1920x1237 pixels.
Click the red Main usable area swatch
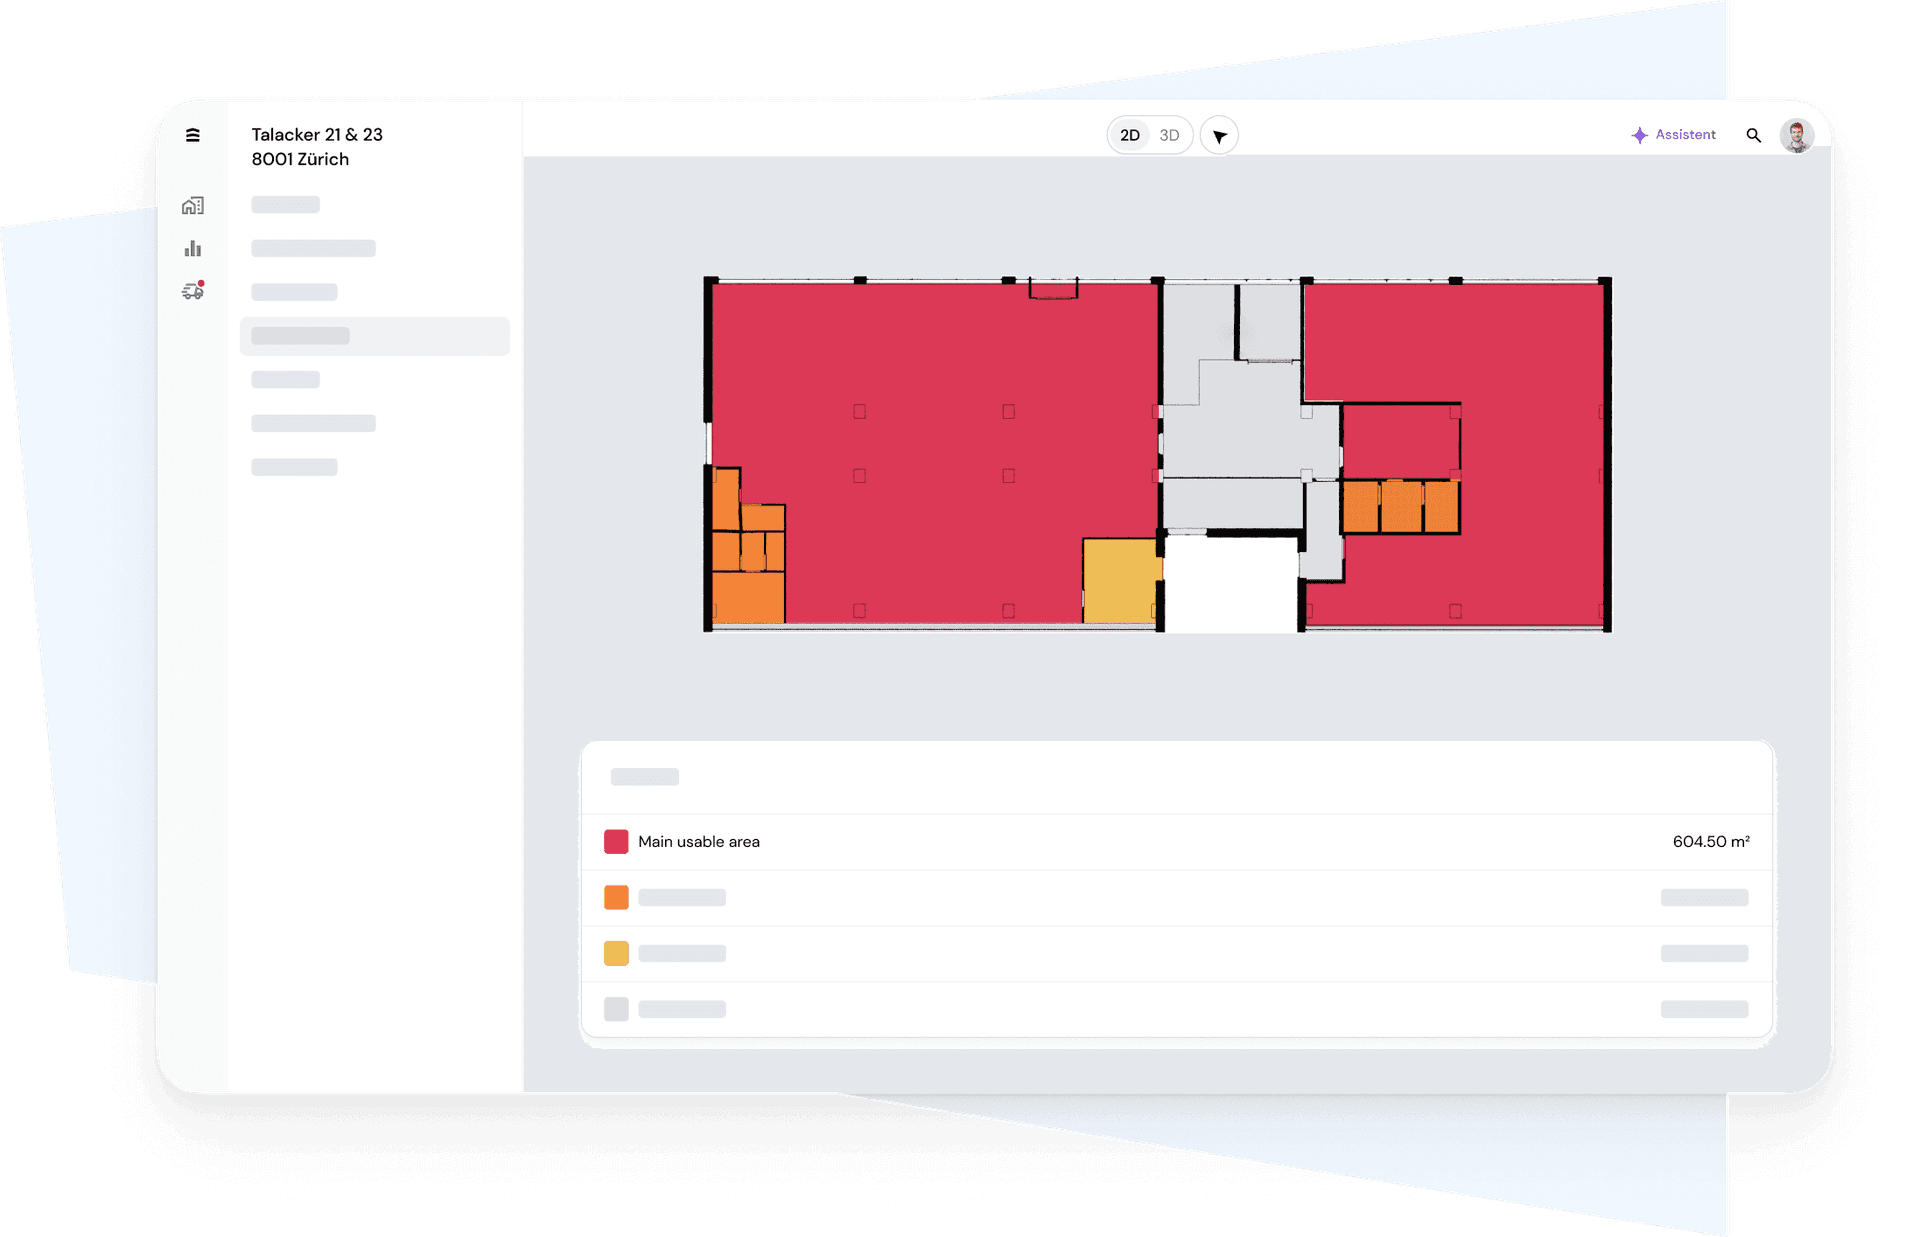point(616,841)
